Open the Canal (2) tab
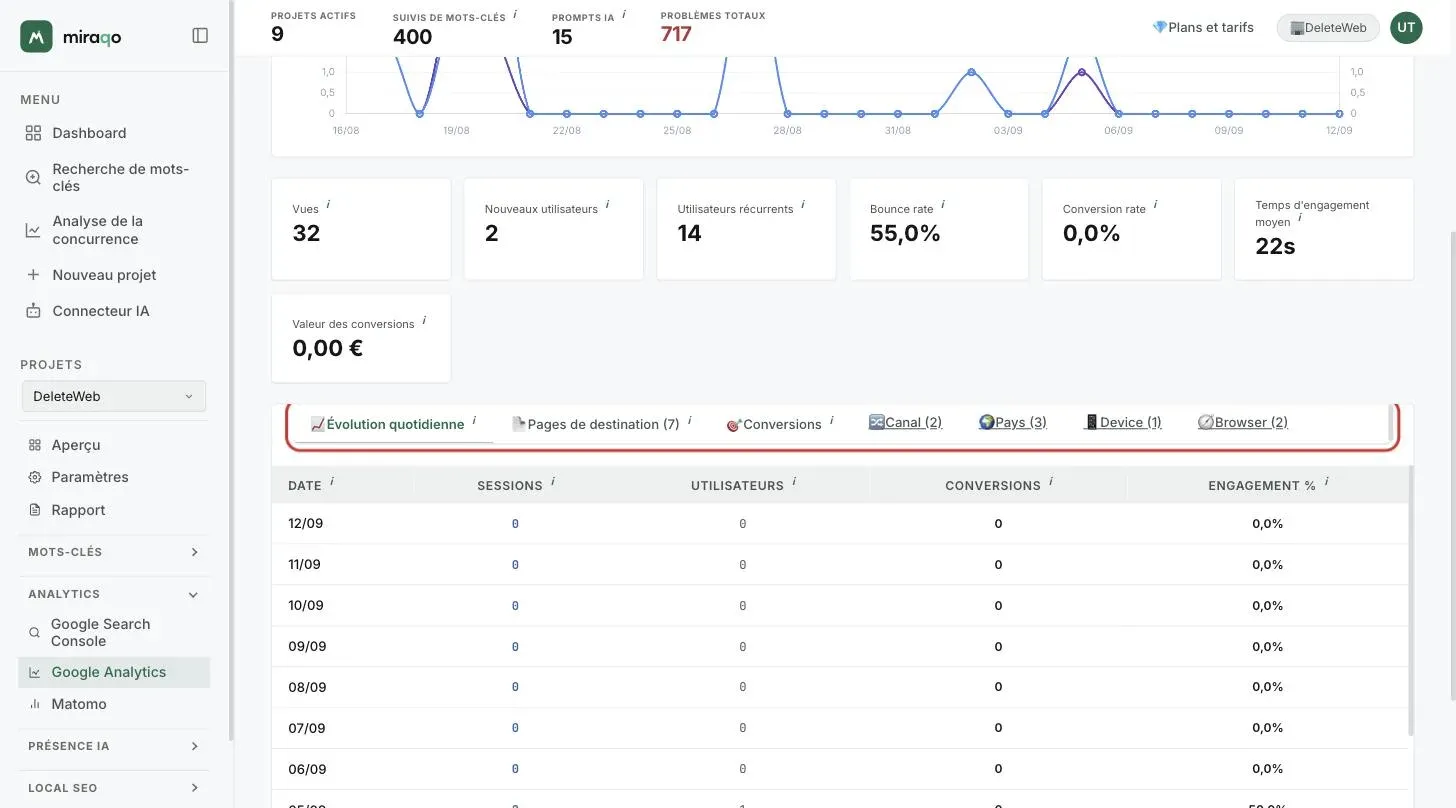Image resolution: width=1456 pixels, height=808 pixels. (905, 422)
